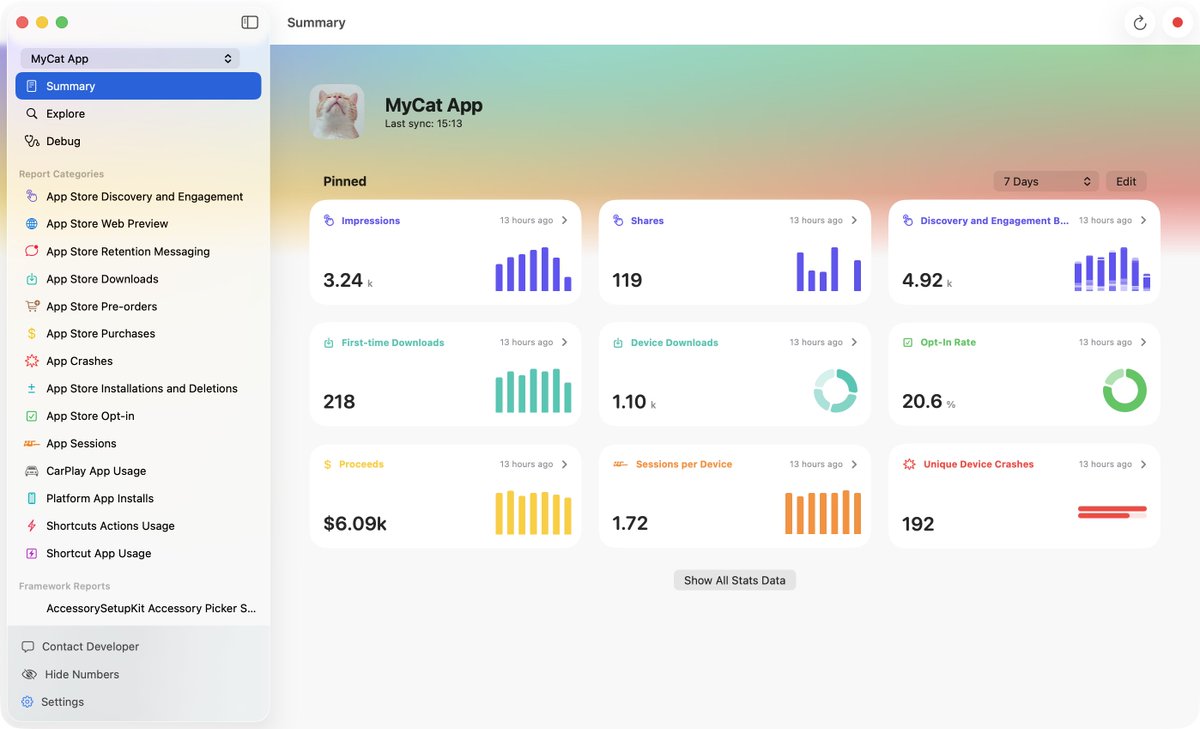Expand Unique Device Crashes card chevron
Viewport: 1200px width, 729px height.
pos(1143,464)
